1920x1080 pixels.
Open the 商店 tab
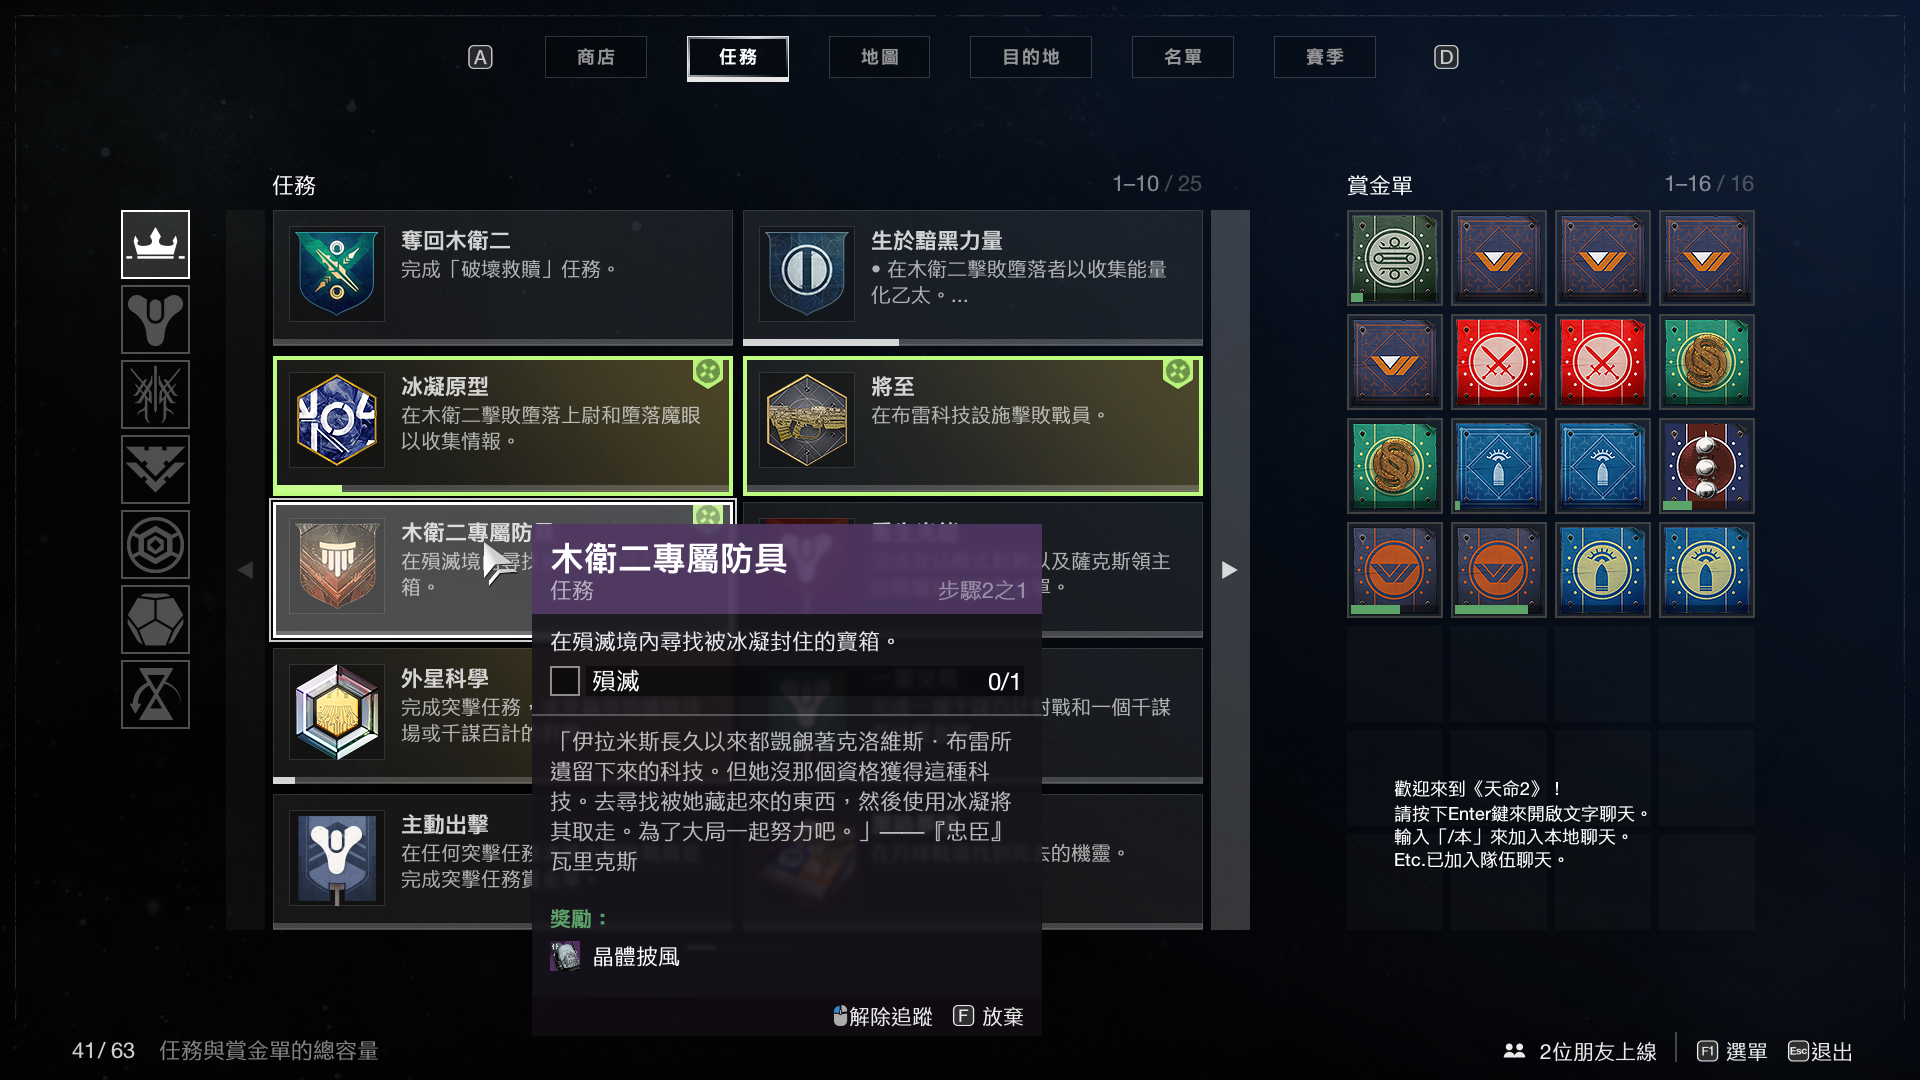point(596,57)
